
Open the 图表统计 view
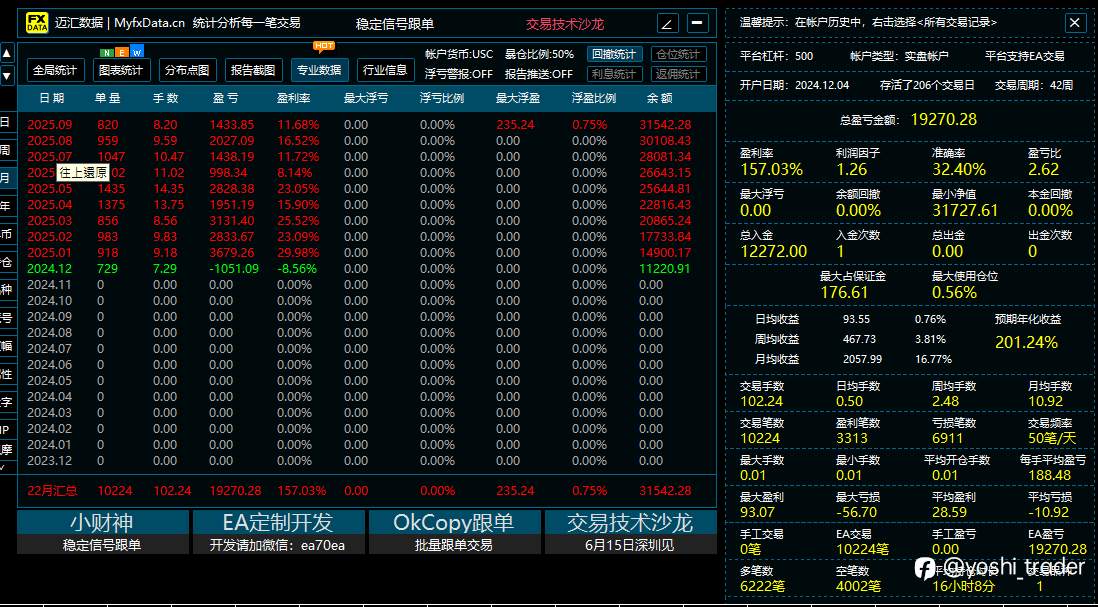coord(122,70)
